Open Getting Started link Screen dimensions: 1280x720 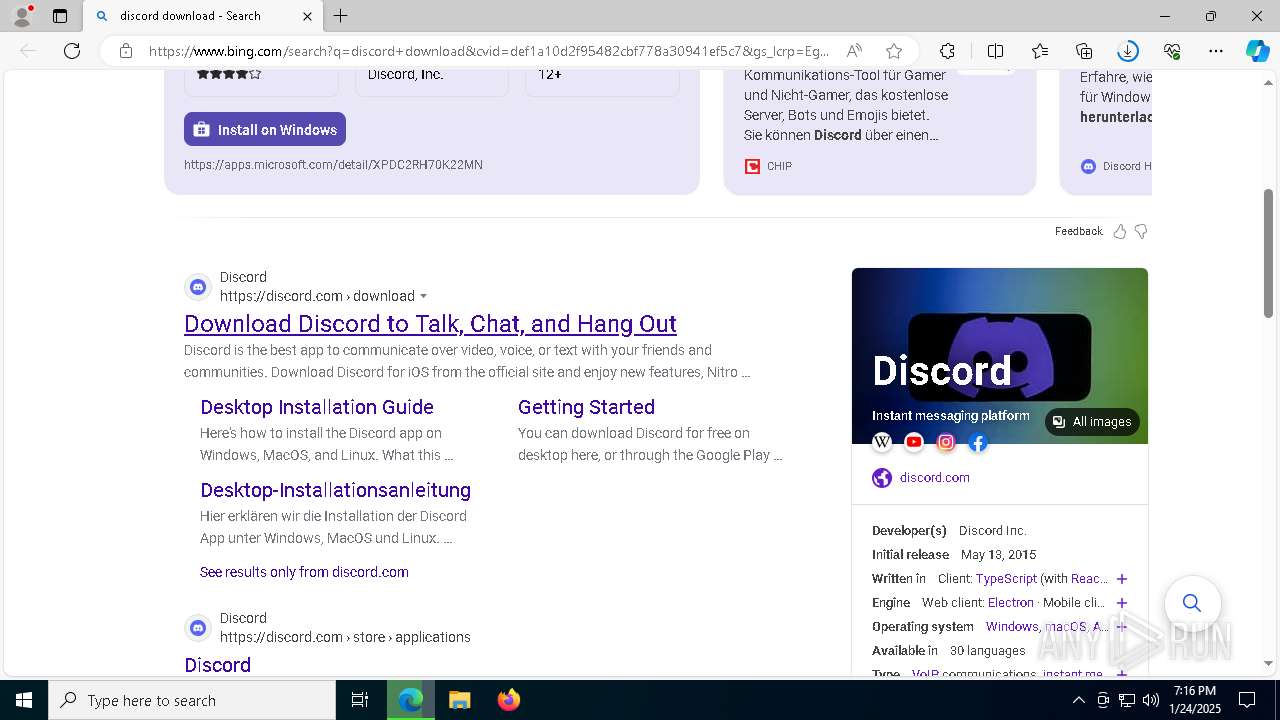[586, 407]
